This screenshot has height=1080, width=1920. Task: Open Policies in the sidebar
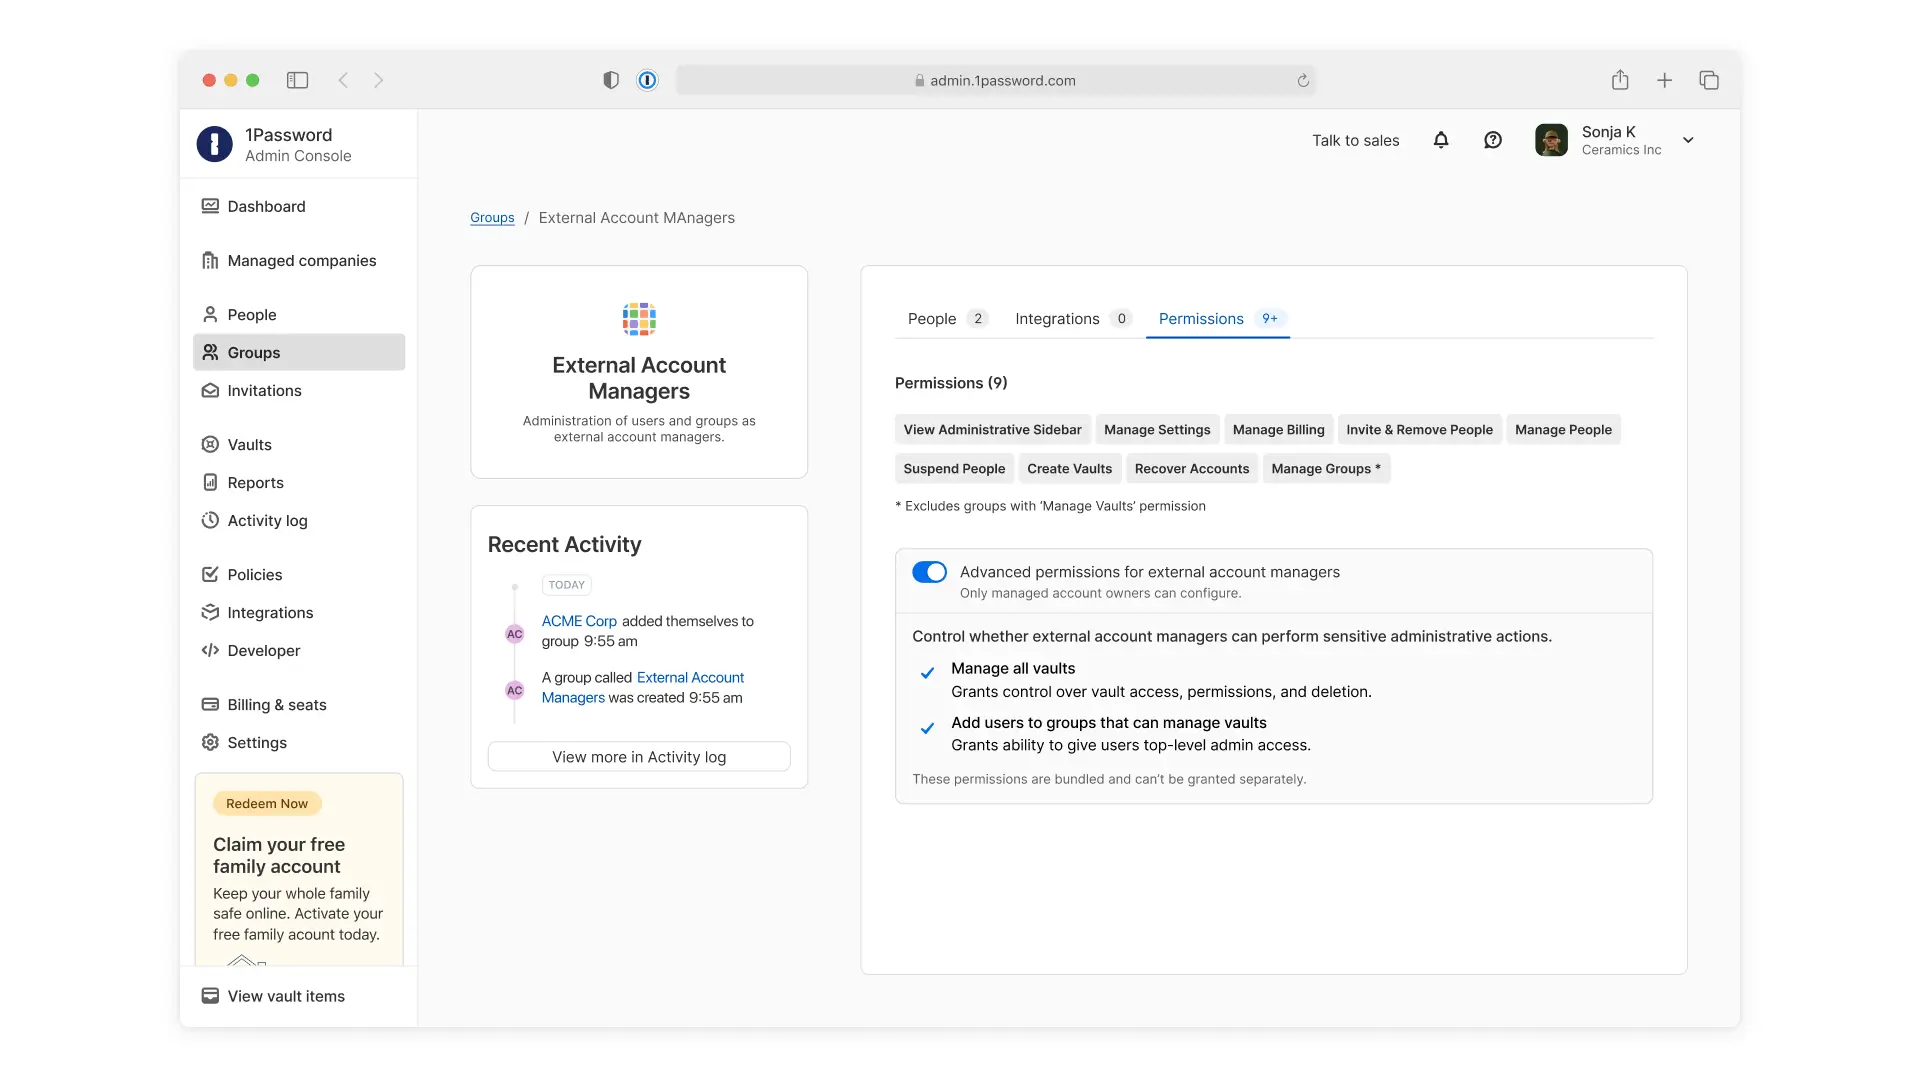[299, 574]
